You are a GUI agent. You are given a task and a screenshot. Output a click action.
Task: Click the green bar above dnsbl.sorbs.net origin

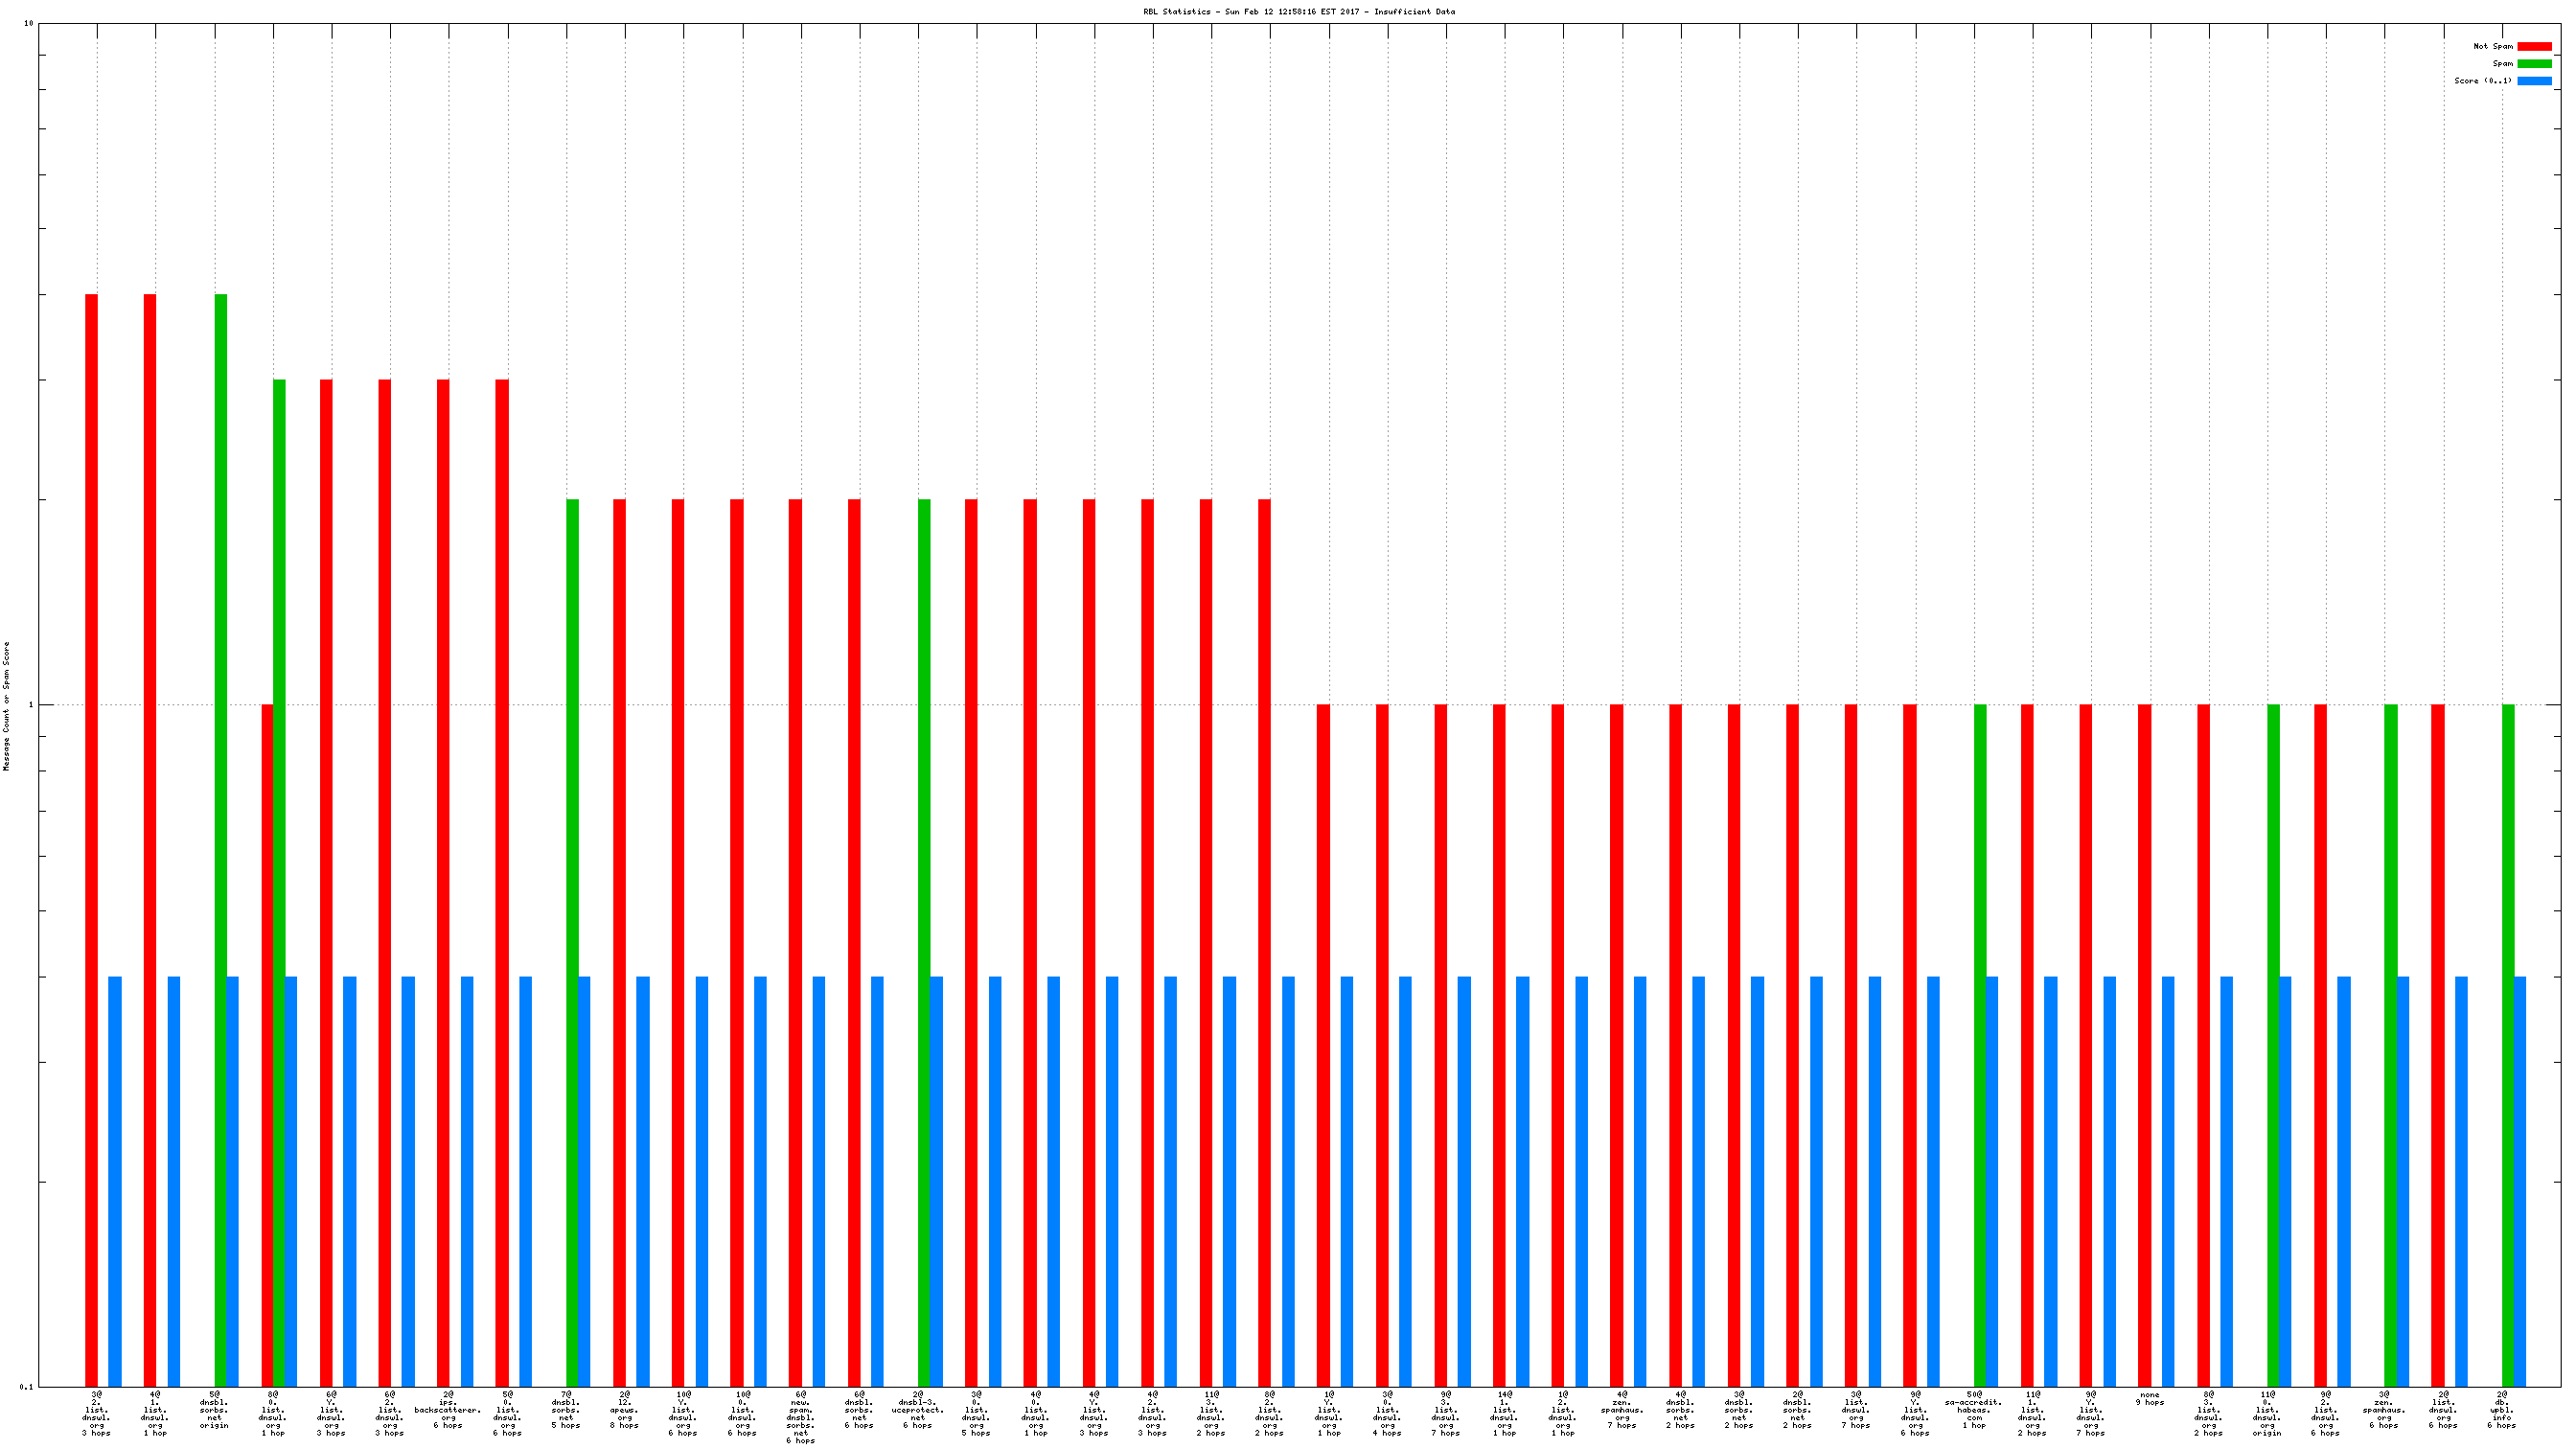tap(221, 800)
